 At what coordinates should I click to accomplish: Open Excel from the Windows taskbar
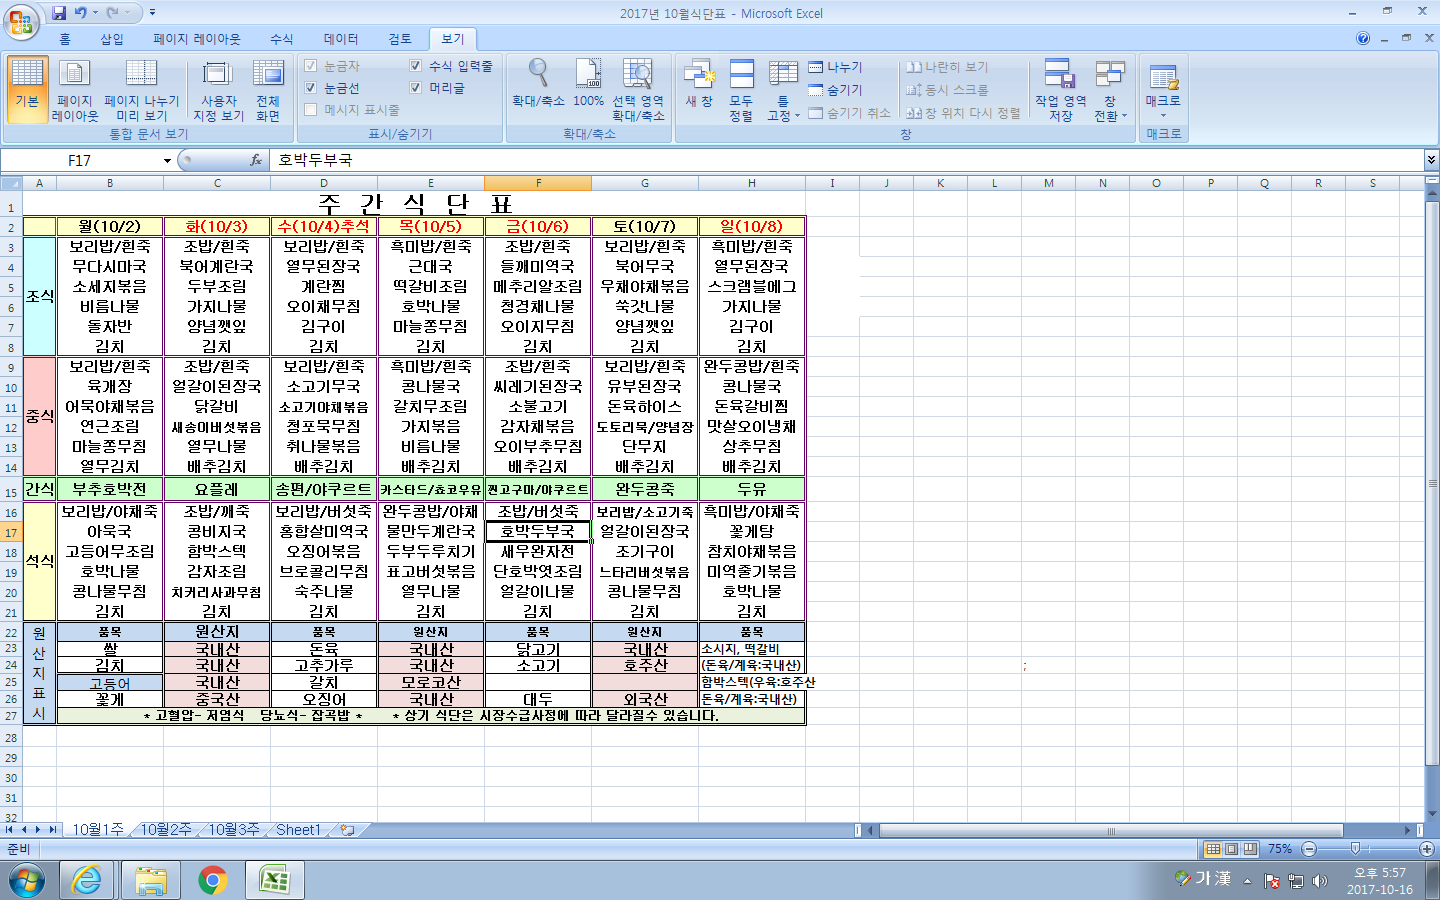[x=274, y=880]
